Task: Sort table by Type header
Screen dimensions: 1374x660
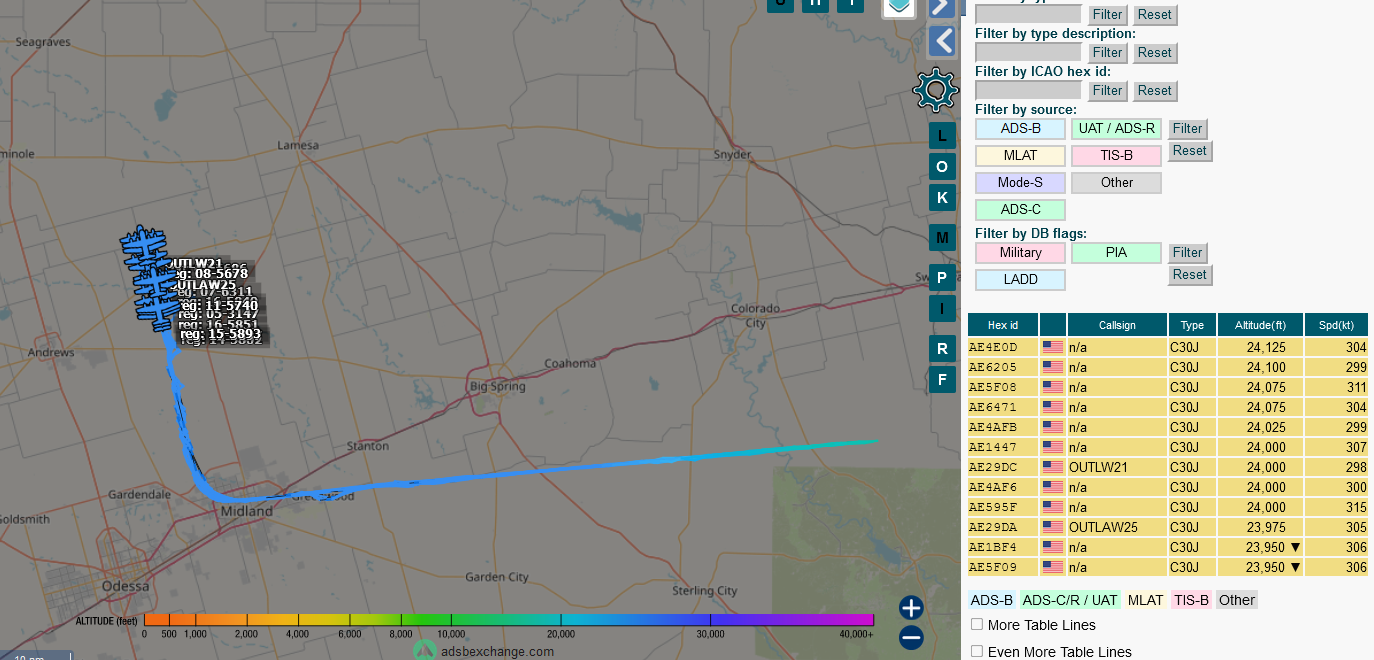Action: tap(1192, 325)
